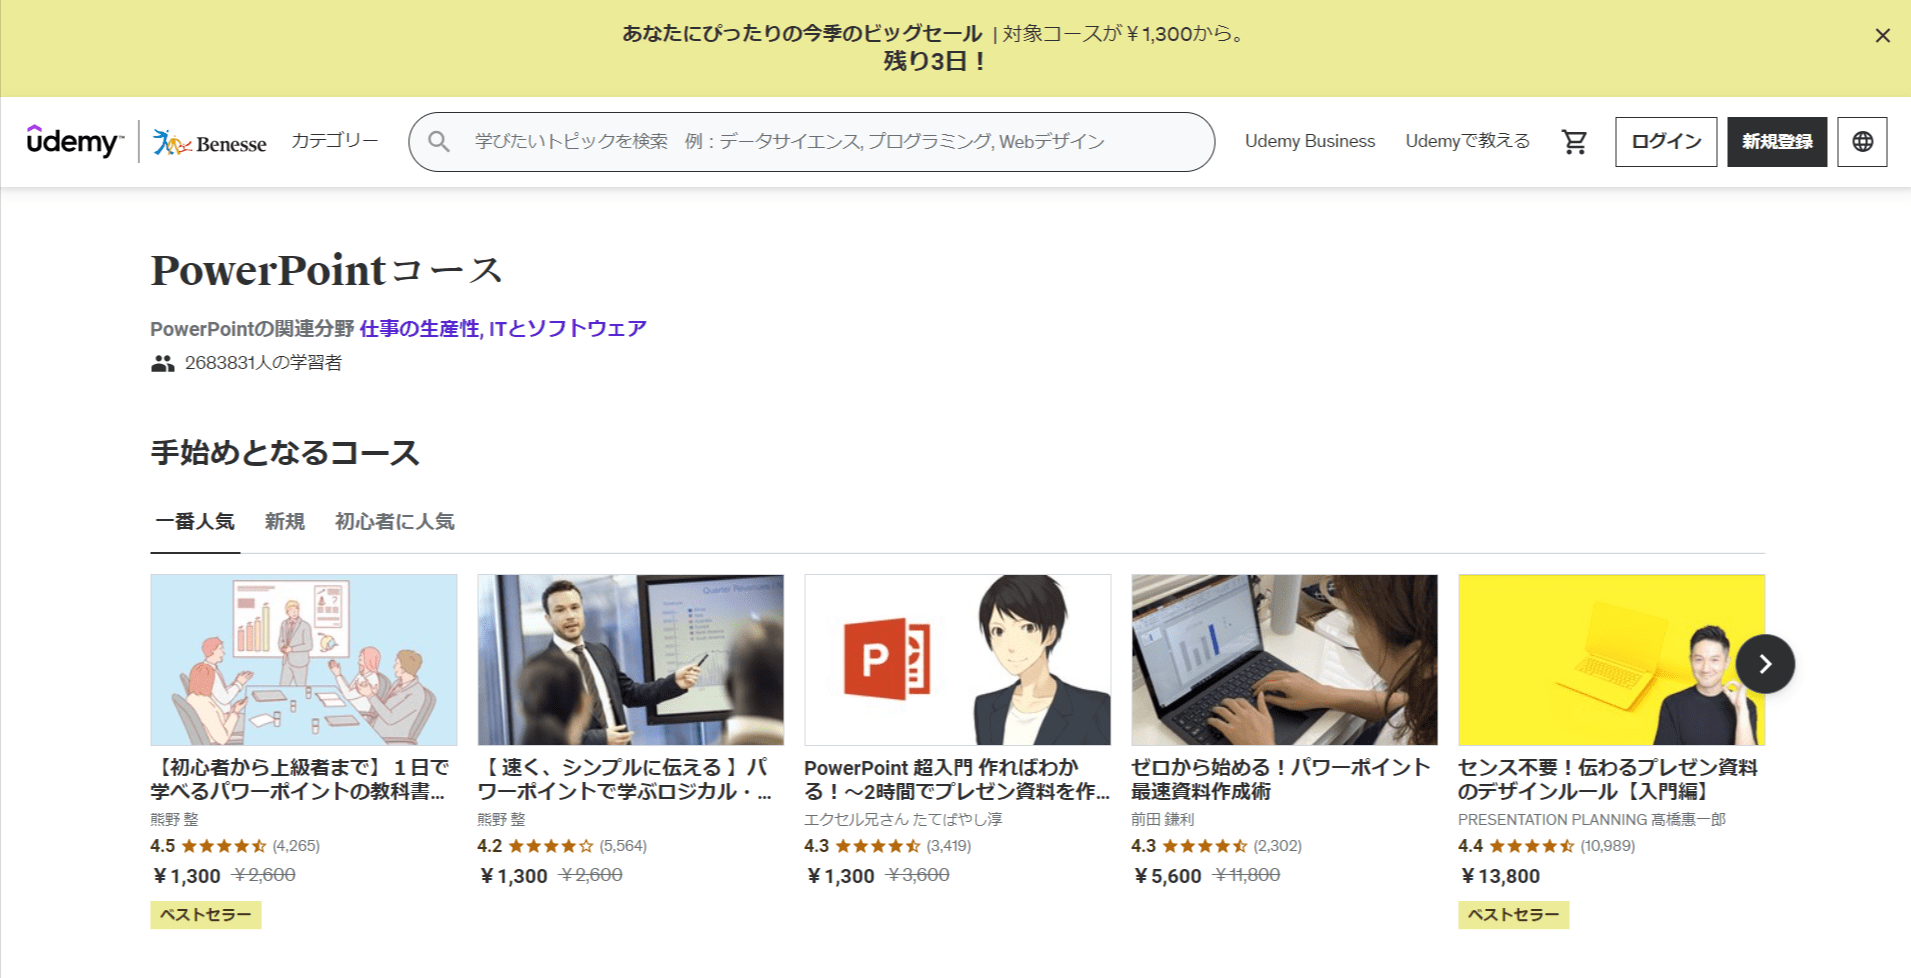This screenshot has width=1911, height=978.
Task: Click the PowerPointコース page heading
Action: [326, 270]
